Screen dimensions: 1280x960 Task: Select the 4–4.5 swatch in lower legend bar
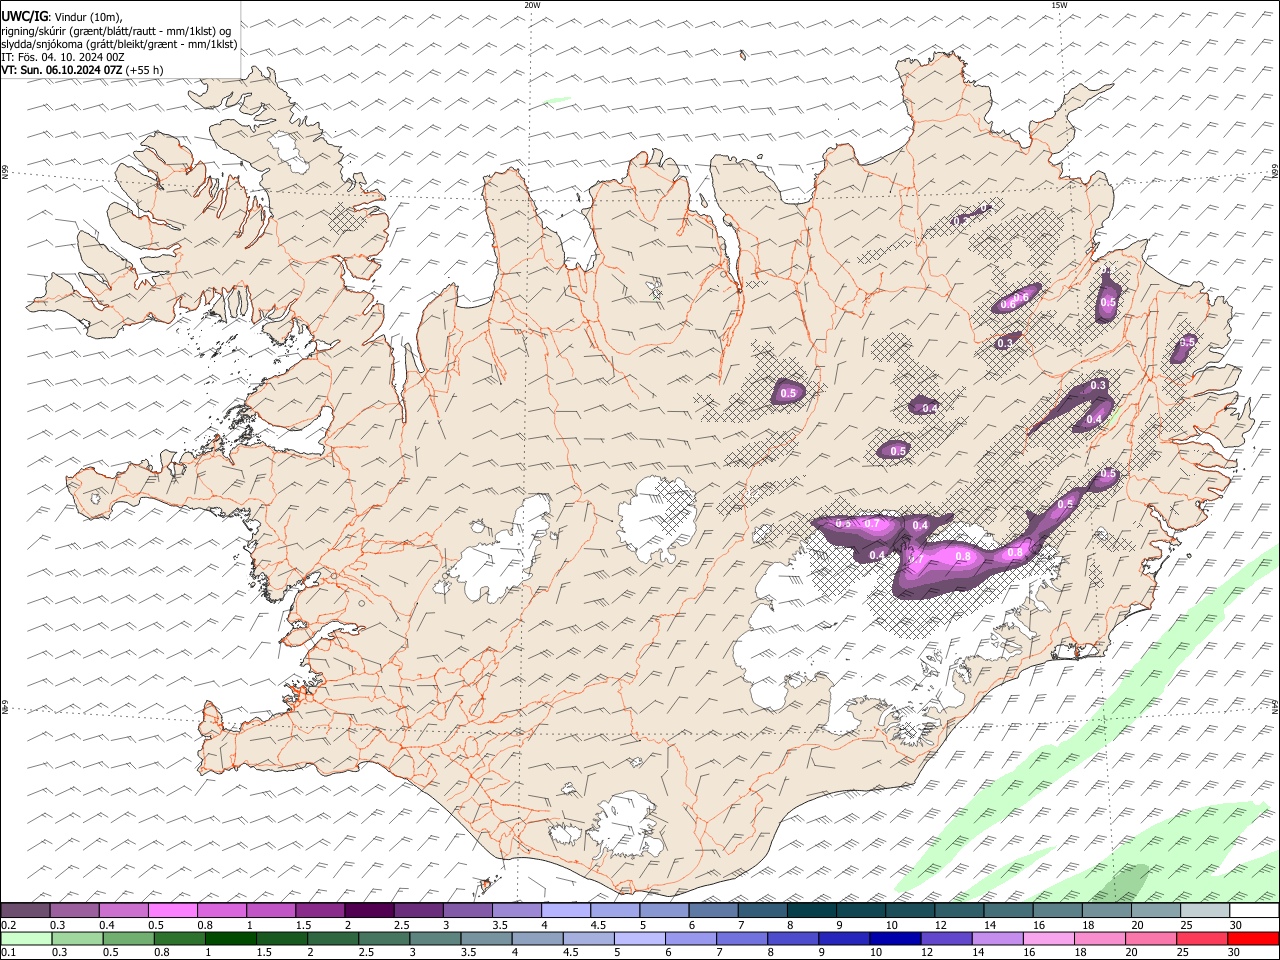click(x=537, y=939)
